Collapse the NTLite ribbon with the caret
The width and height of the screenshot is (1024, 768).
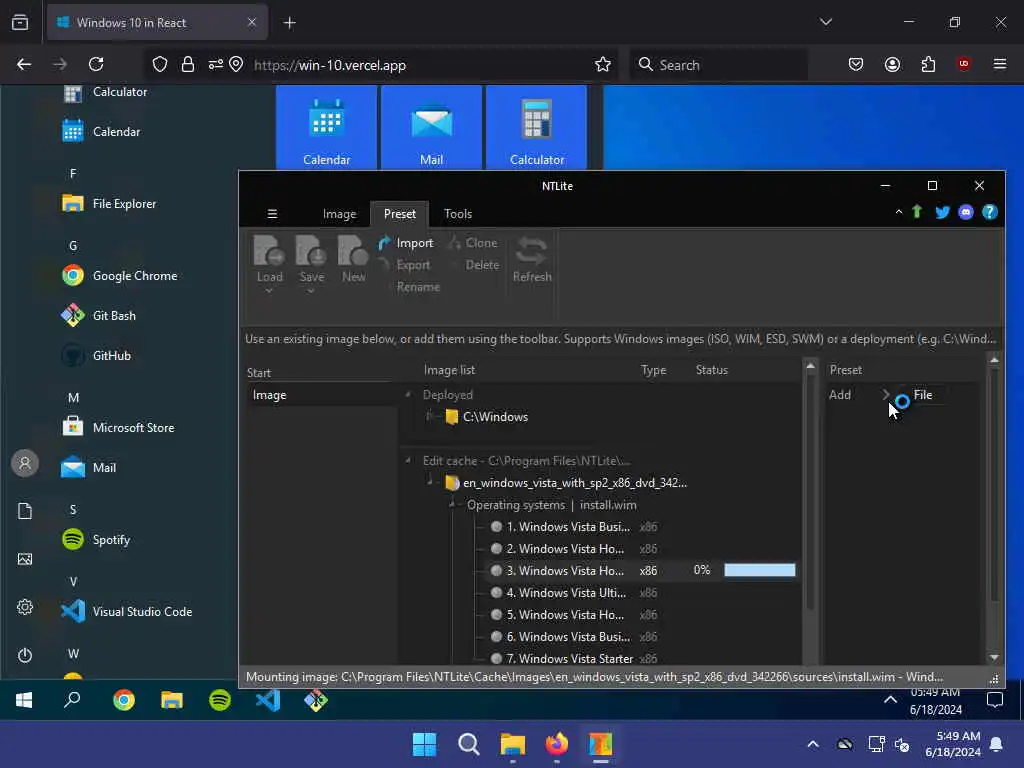899,212
